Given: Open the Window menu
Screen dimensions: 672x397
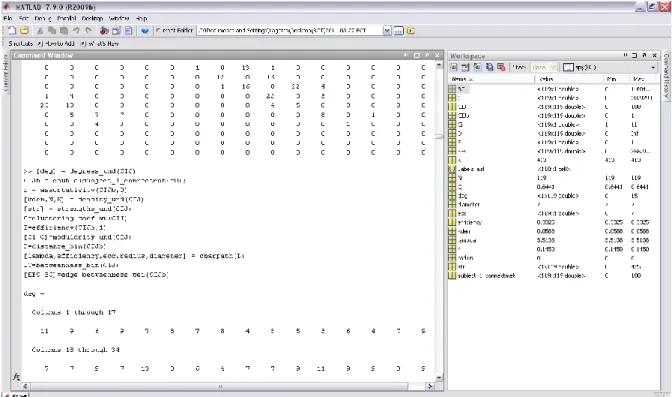Looking at the screenshot, I should 119,18.
